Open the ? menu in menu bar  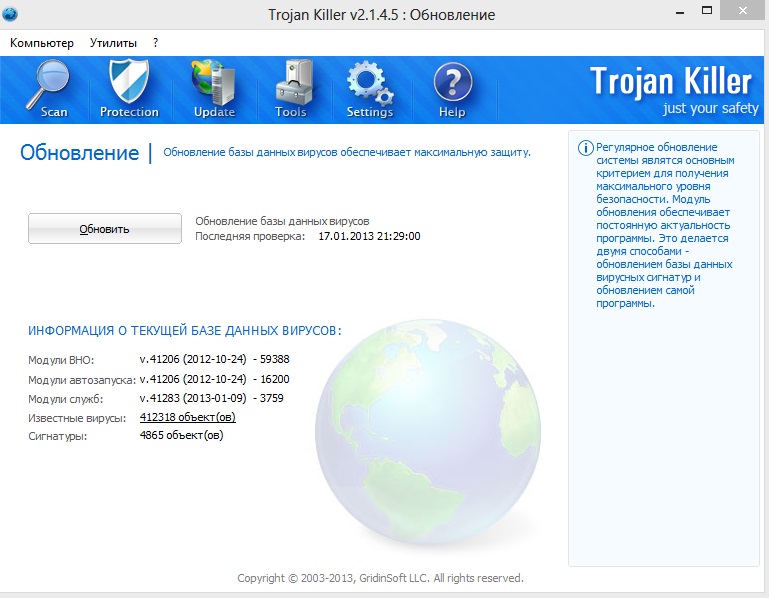click(x=155, y=43)
